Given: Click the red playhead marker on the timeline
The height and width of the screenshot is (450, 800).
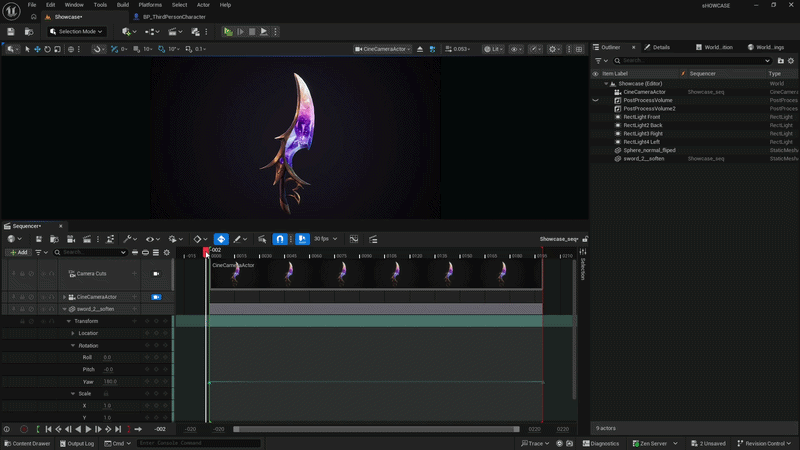Looking at the screenshot, I should (206, 252).
